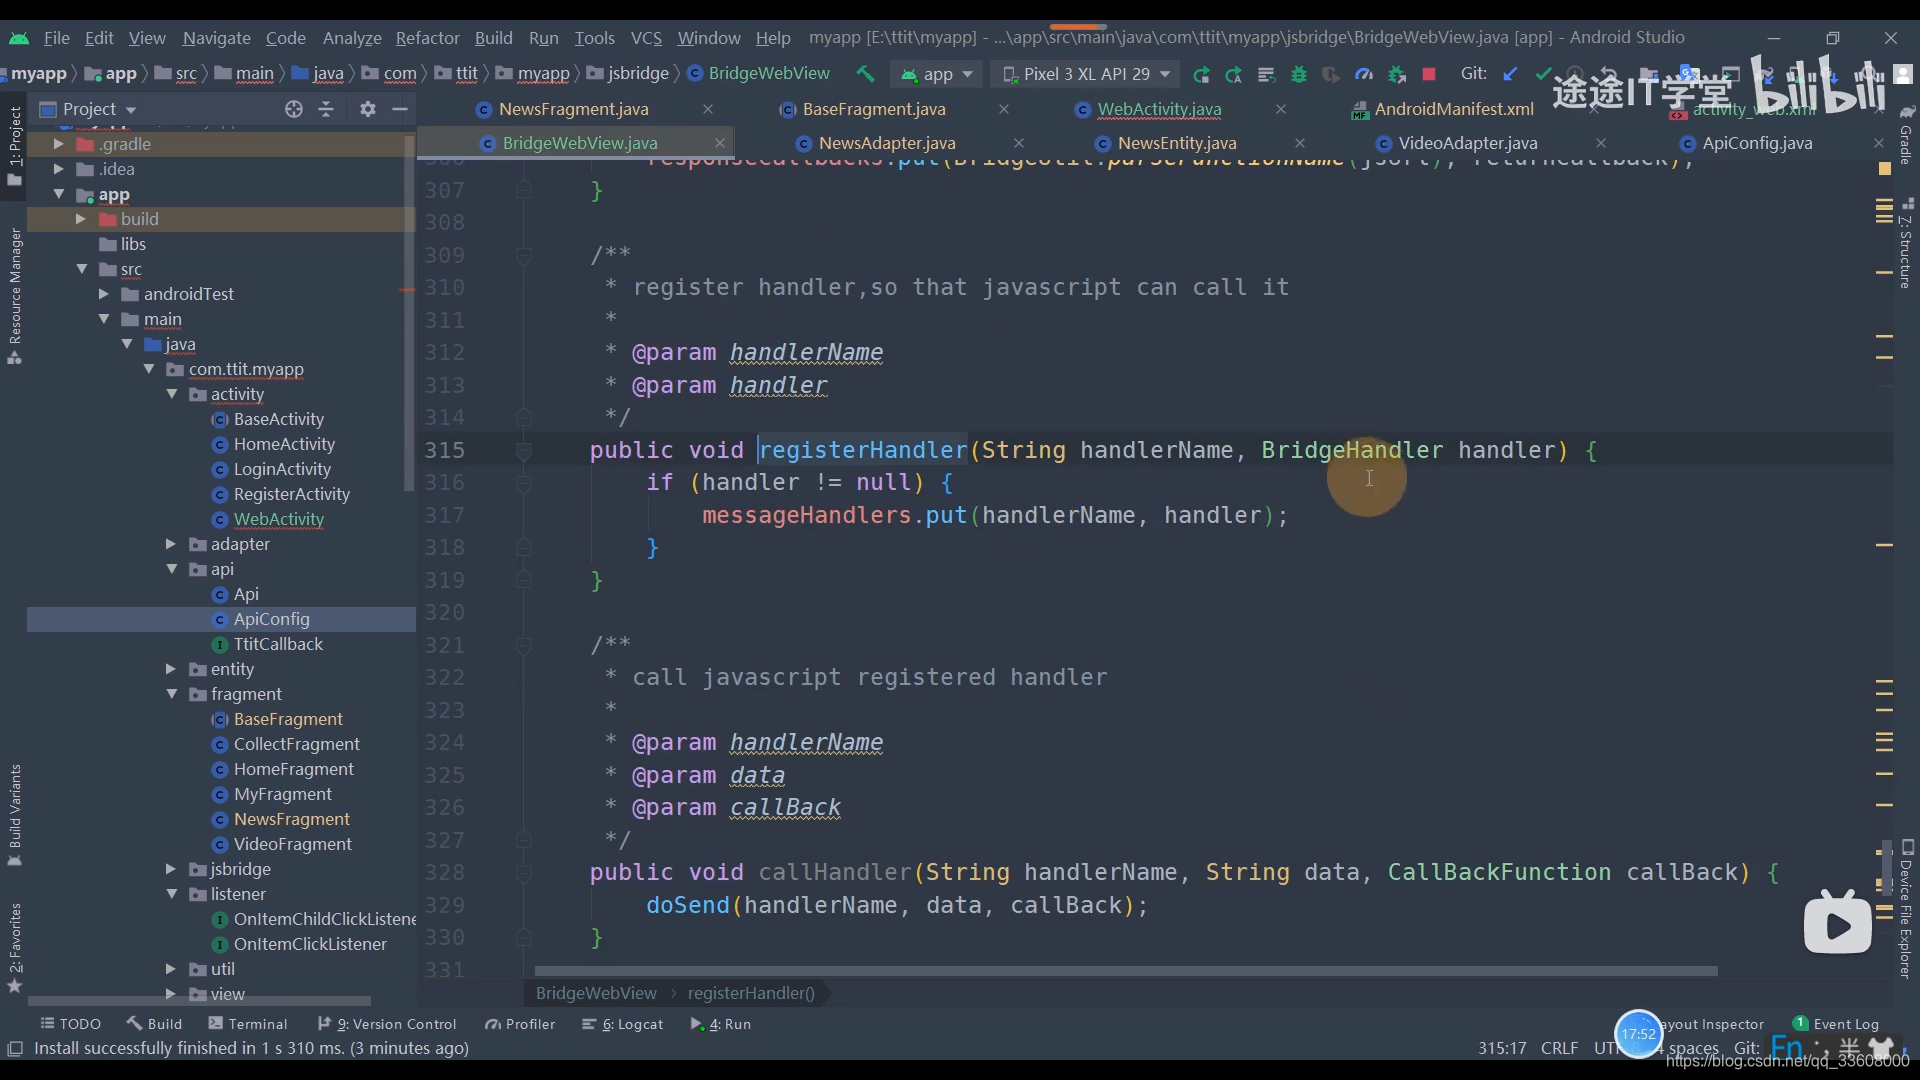Open the Project panel gear settings
The height and width of the screenshot is (1080, 1920).
coord(368,109)
